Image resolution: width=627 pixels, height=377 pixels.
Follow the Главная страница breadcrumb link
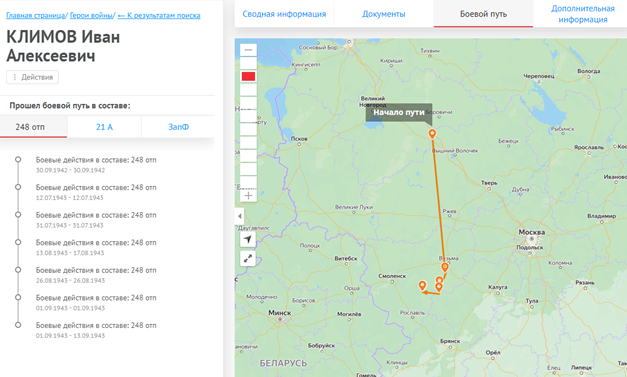click(36, 16)
